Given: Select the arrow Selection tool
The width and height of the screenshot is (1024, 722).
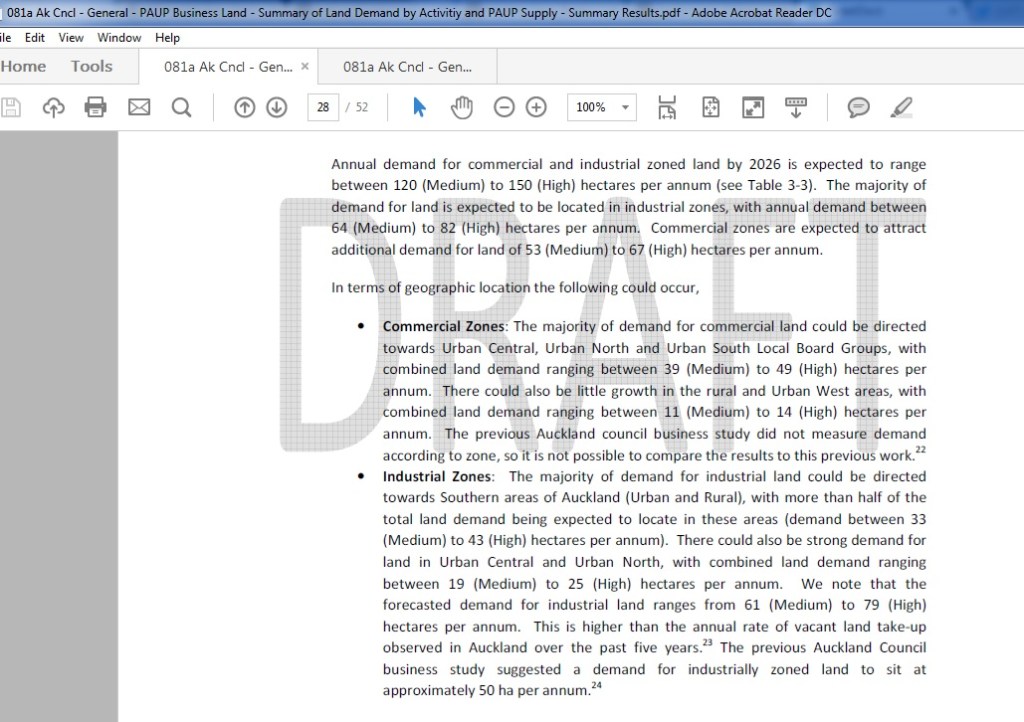Looking at the screenshot, I should coord(418,107).
